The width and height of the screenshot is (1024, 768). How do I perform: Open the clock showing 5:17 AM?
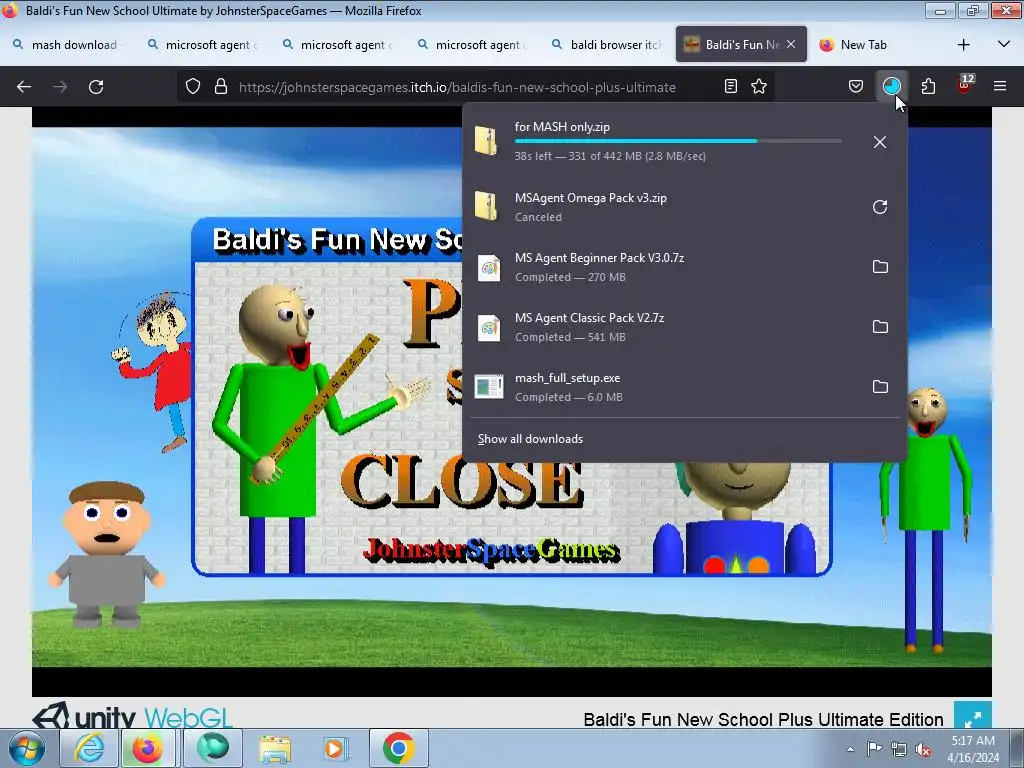[973, 749]
